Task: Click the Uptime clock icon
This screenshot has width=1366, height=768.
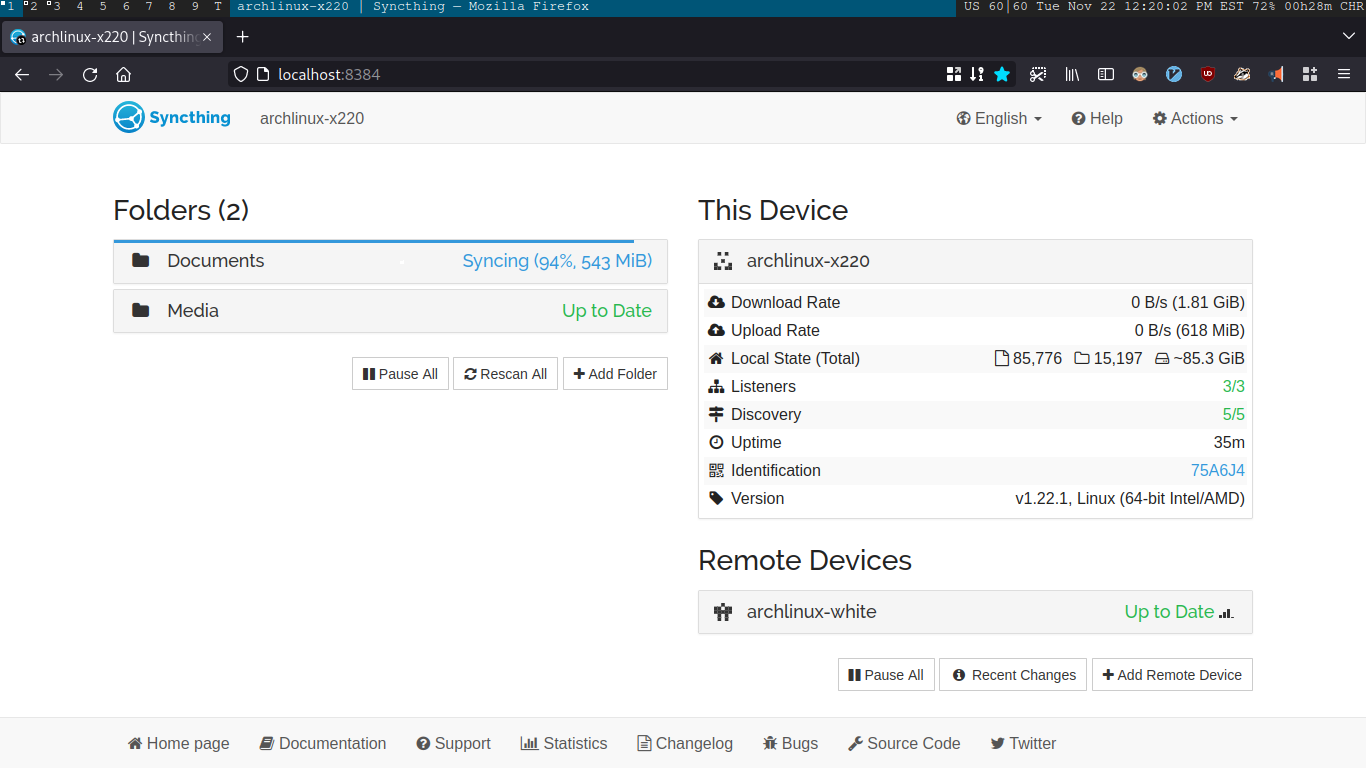Action: 716,442
